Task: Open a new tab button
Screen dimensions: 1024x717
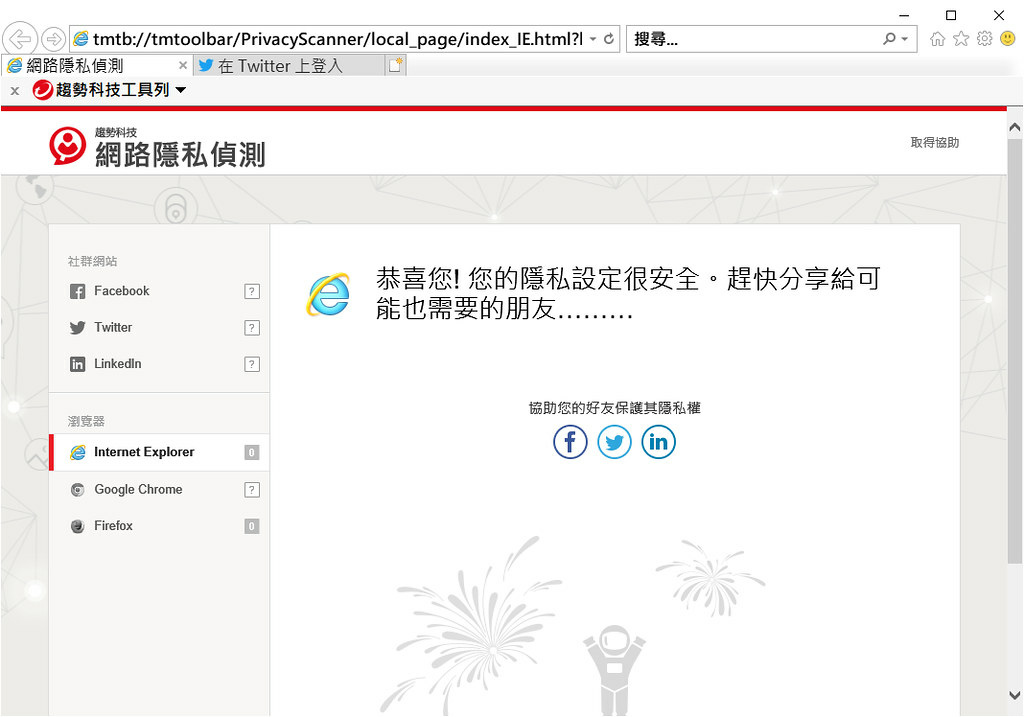Action: coord(396,65)
